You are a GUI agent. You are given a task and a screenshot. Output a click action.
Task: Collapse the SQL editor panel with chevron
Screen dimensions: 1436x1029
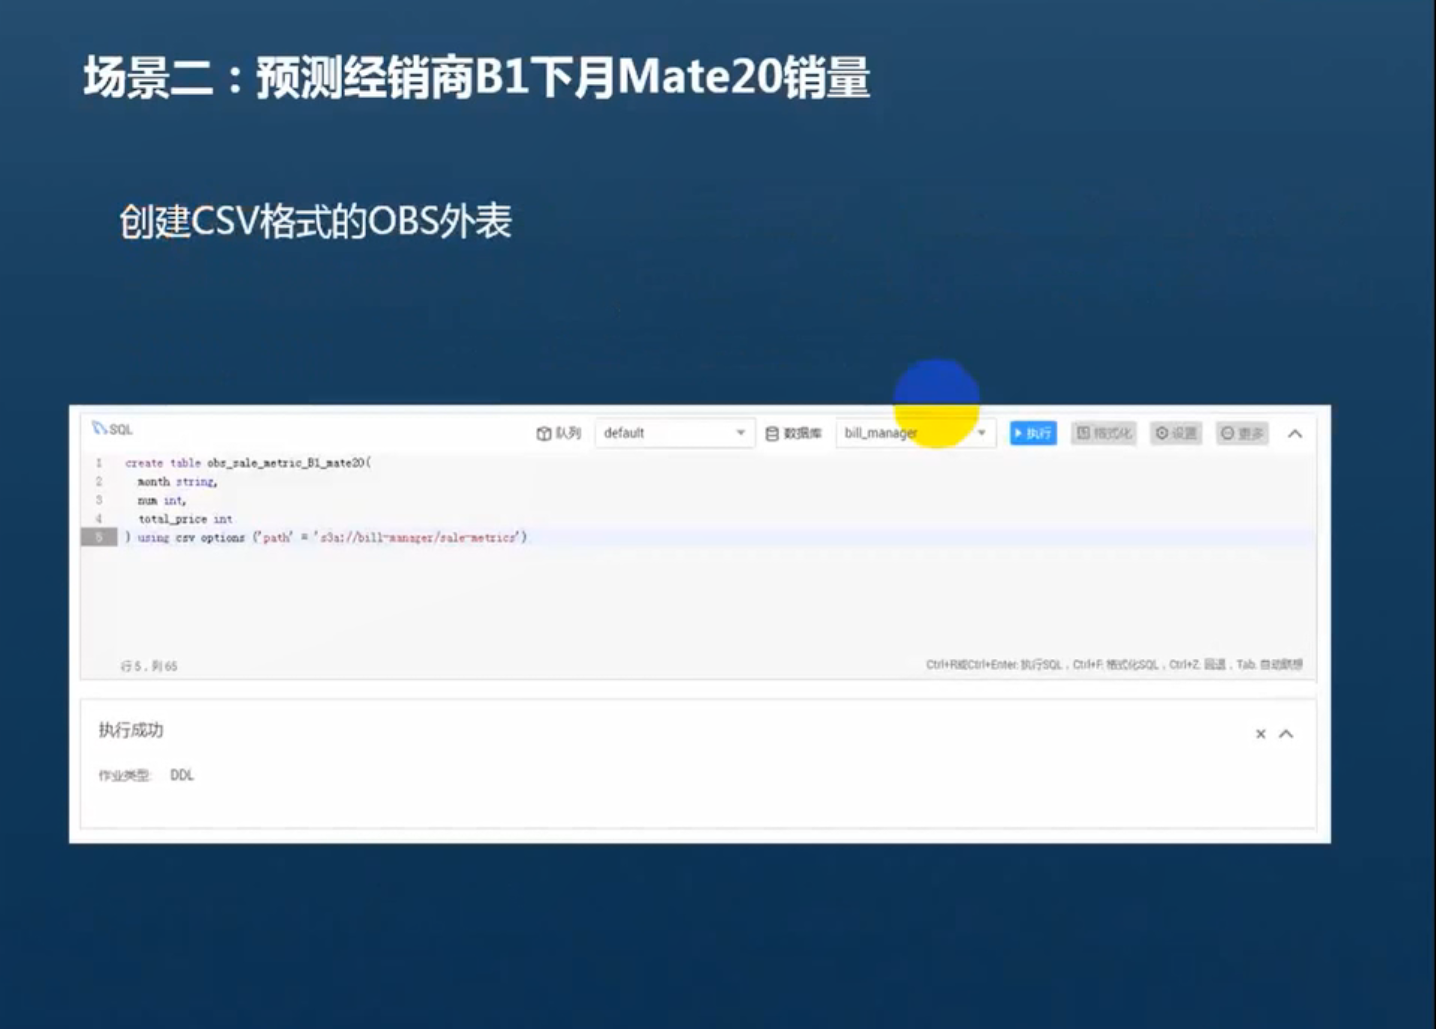pyautogui.click(x=1295, y=434)
